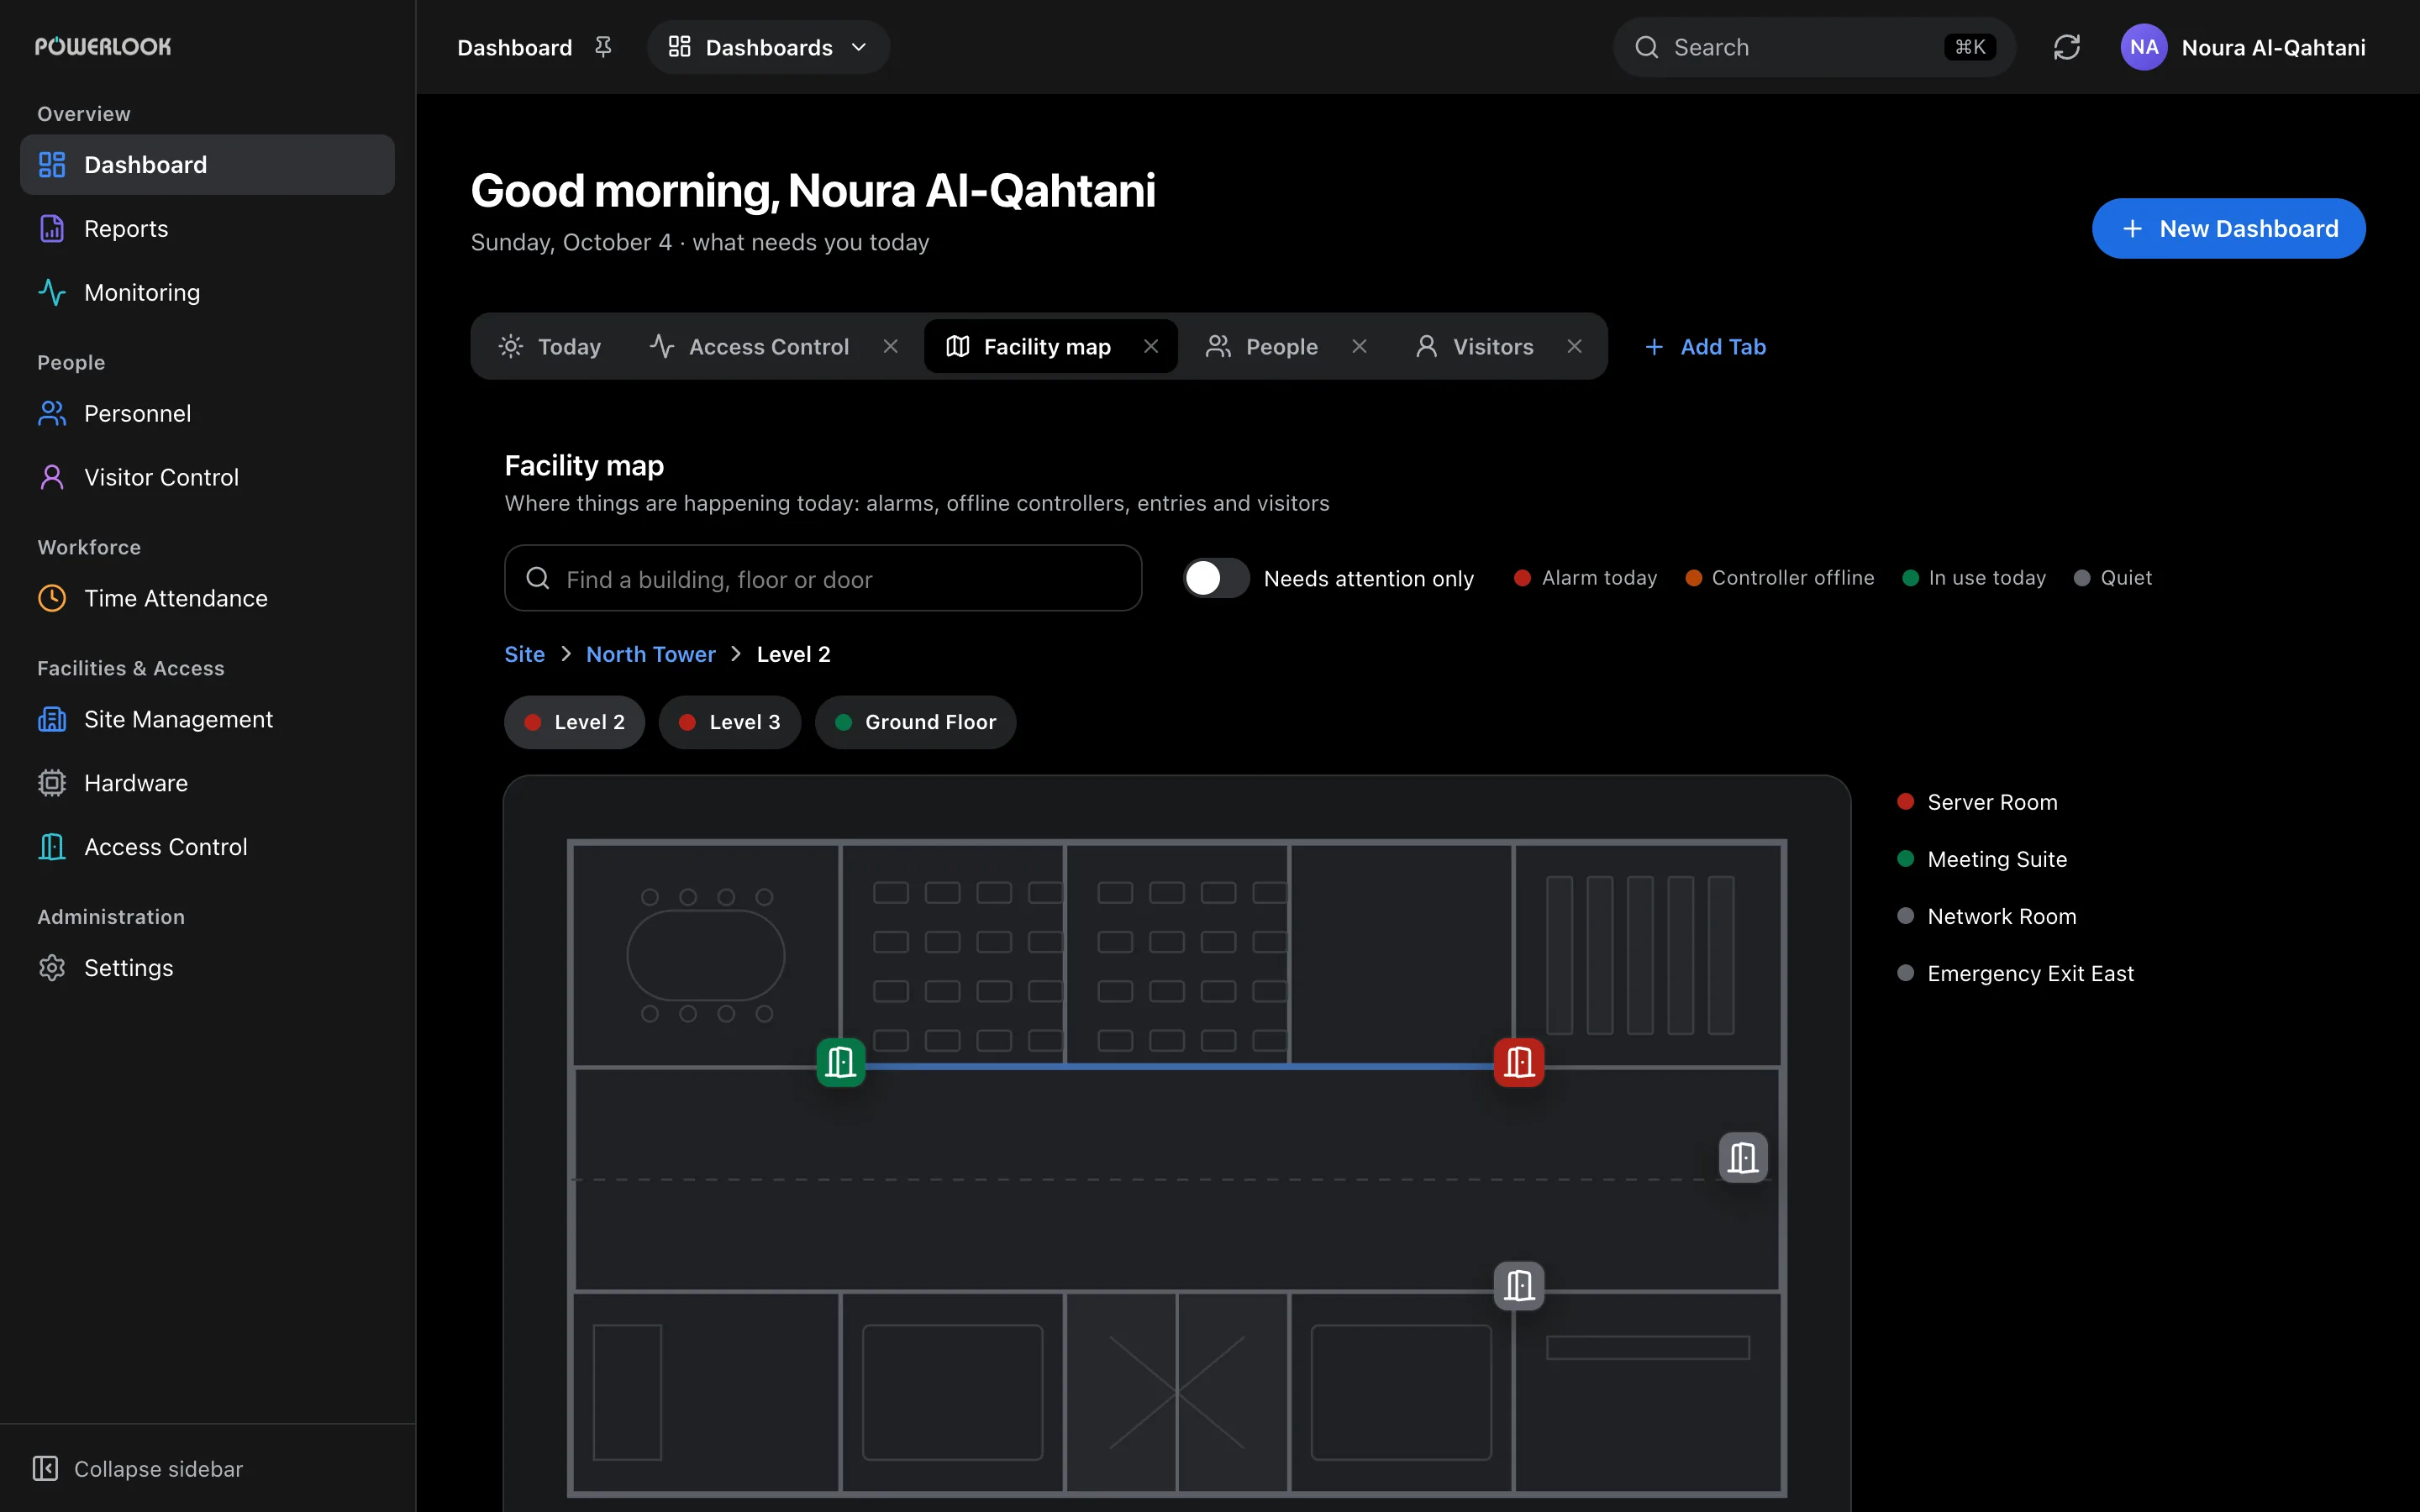This screenshot has width=2420, height=1512.
Task: Click the Dashboard grid icon in sidebar
Action: tap(52, 165)
